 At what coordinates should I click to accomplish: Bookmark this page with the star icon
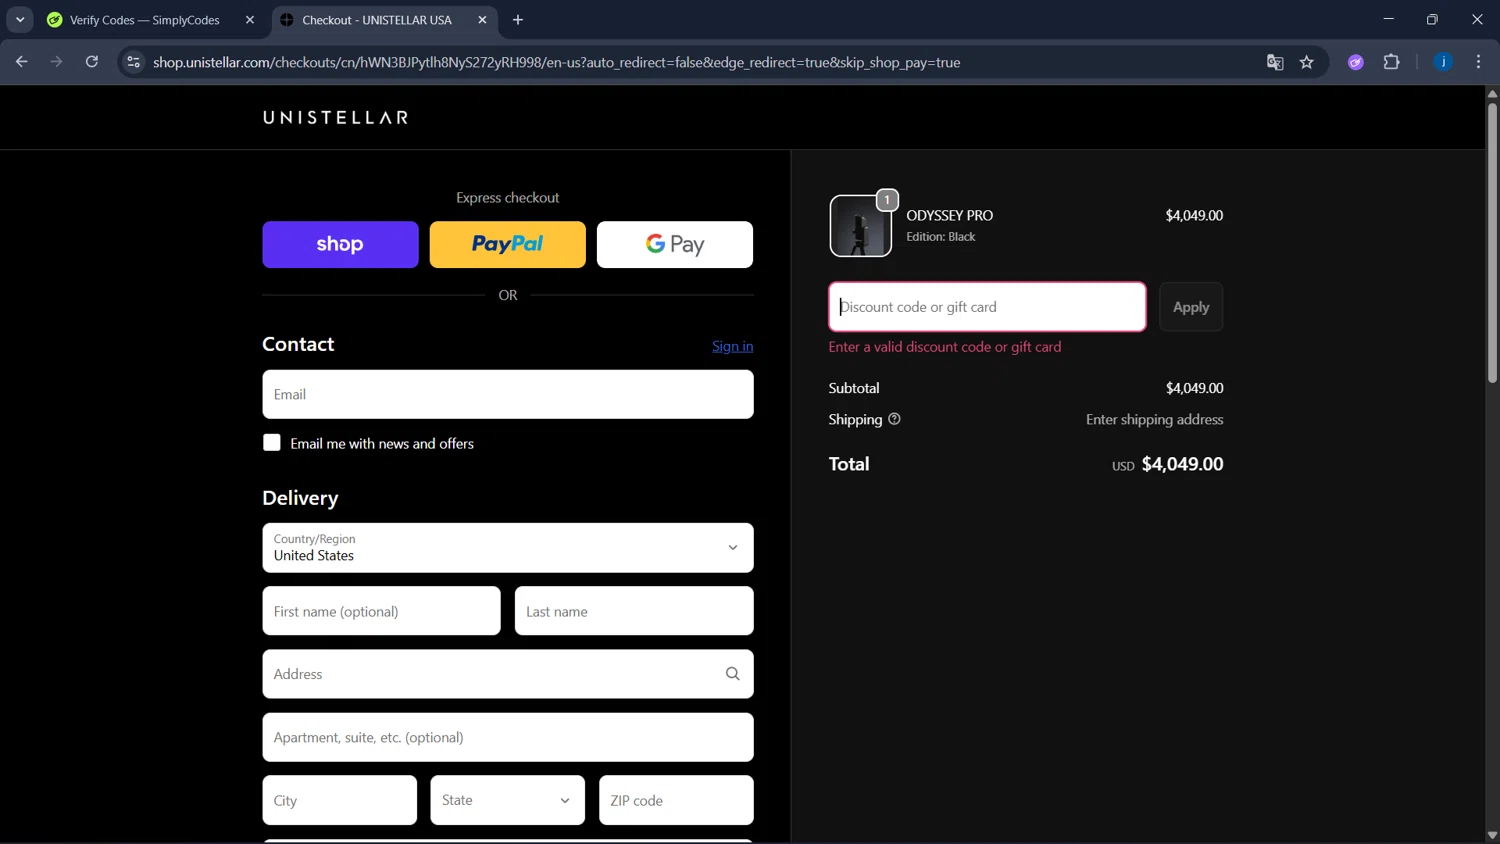[x=1307, y=62]
